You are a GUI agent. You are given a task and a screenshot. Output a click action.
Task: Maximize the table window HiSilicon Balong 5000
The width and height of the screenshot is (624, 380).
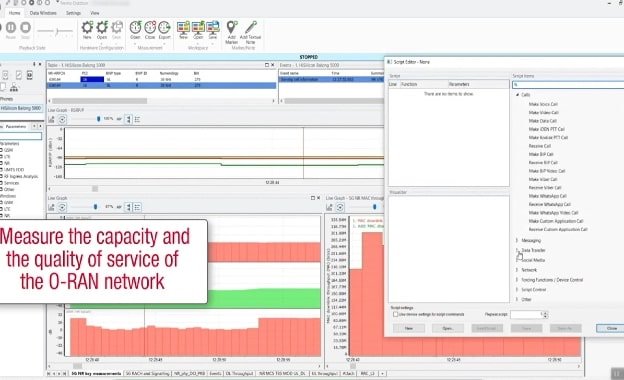point(267,65)
